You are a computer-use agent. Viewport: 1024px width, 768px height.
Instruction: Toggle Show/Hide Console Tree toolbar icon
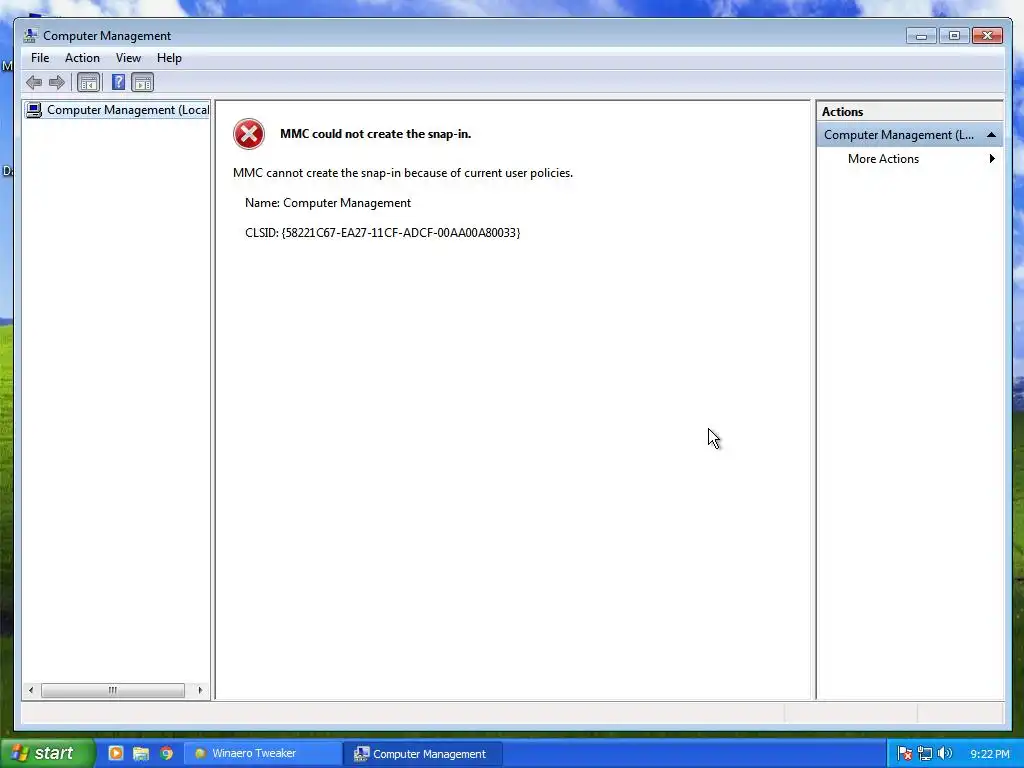[x=88, y=82]
